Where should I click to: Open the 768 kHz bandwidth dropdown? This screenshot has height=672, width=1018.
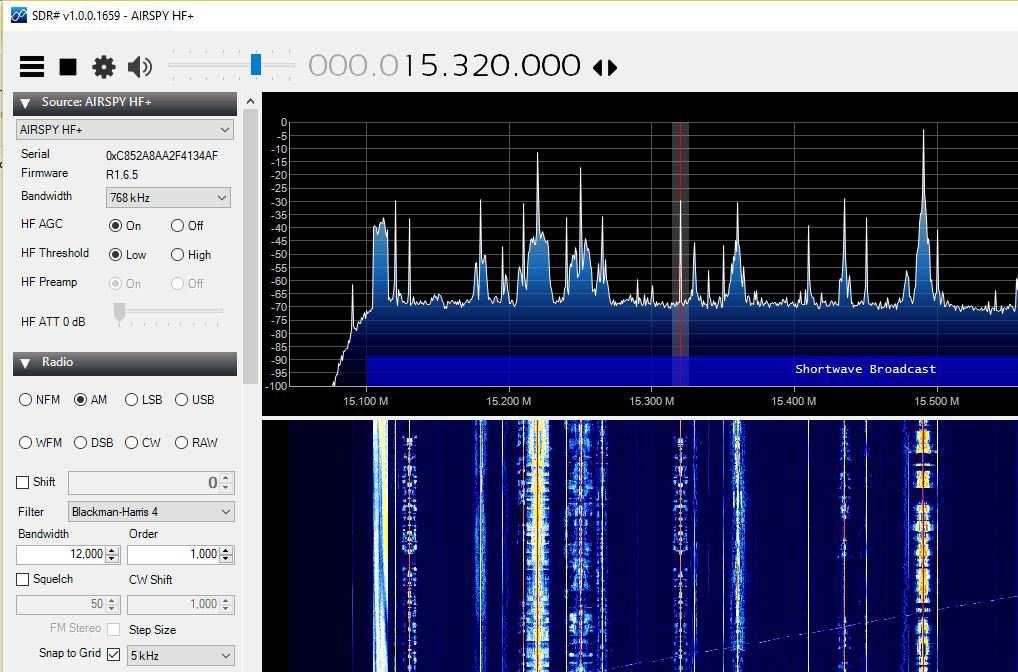coord(168,197)
